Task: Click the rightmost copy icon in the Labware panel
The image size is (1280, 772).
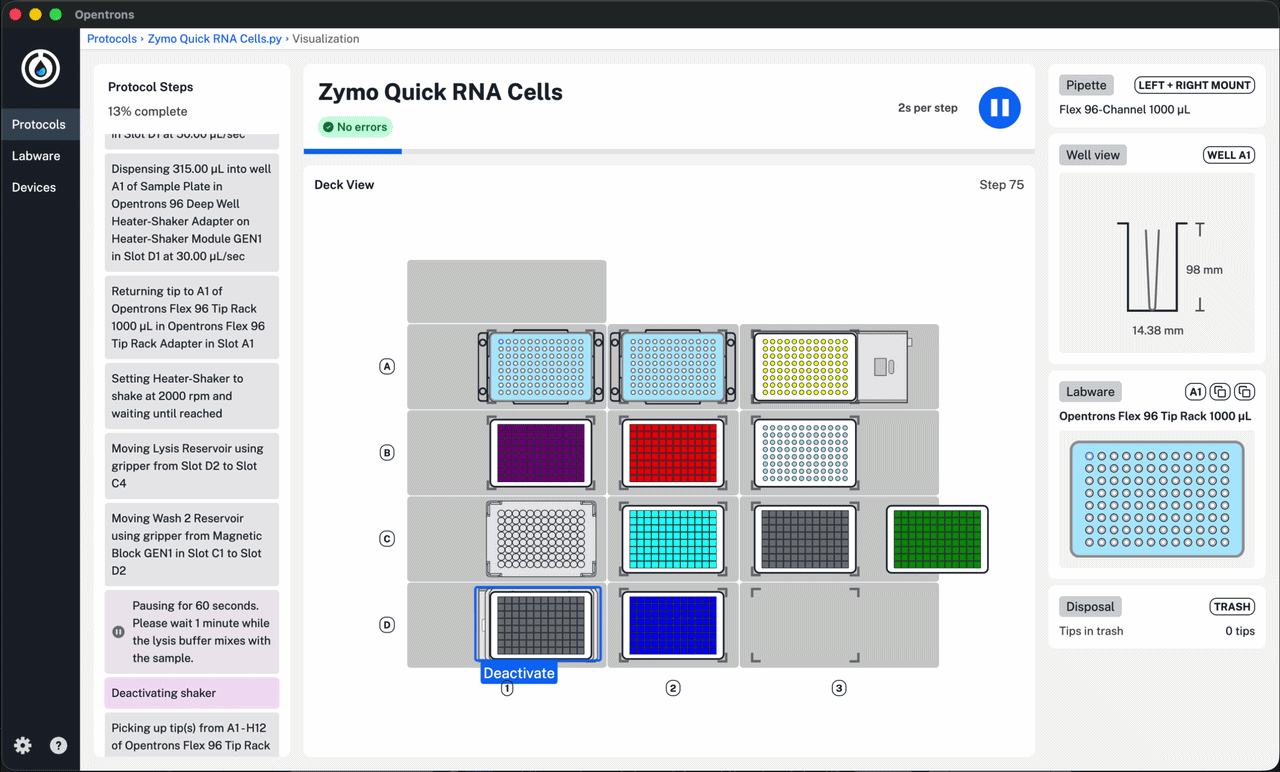Action: 1244,392
